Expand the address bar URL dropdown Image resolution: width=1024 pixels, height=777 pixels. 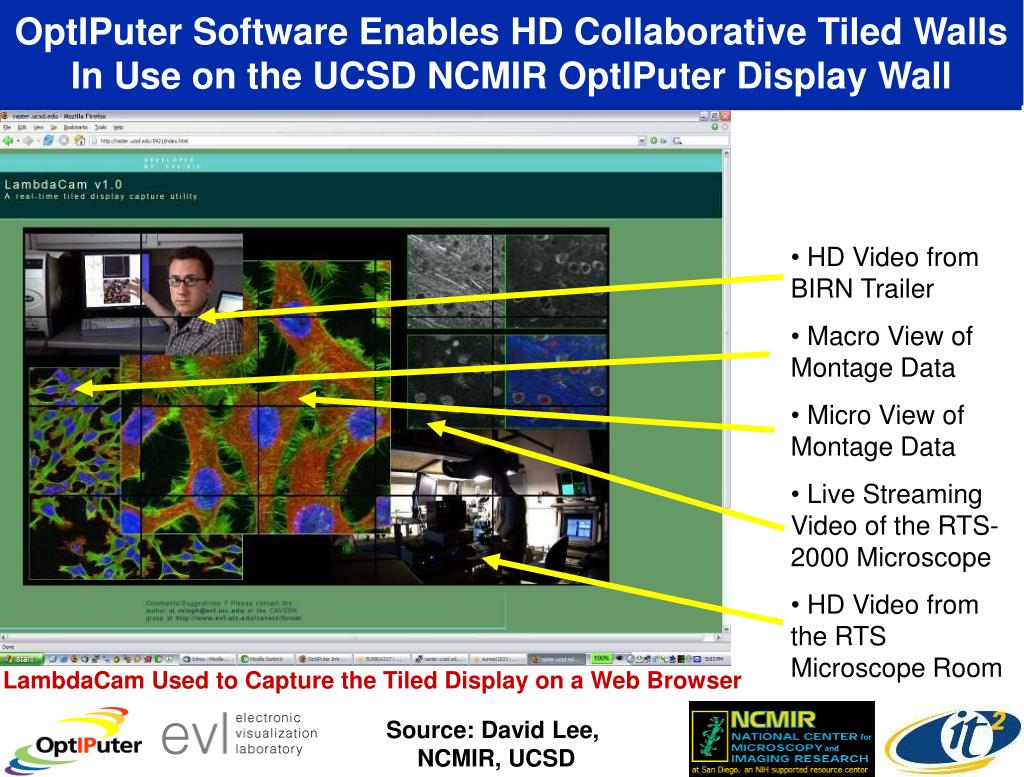click(x=642, y=140)
